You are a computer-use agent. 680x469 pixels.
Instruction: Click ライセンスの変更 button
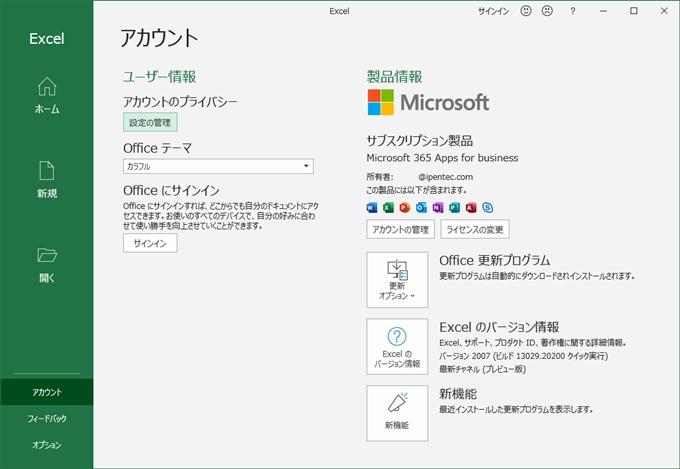coord(475,229)
